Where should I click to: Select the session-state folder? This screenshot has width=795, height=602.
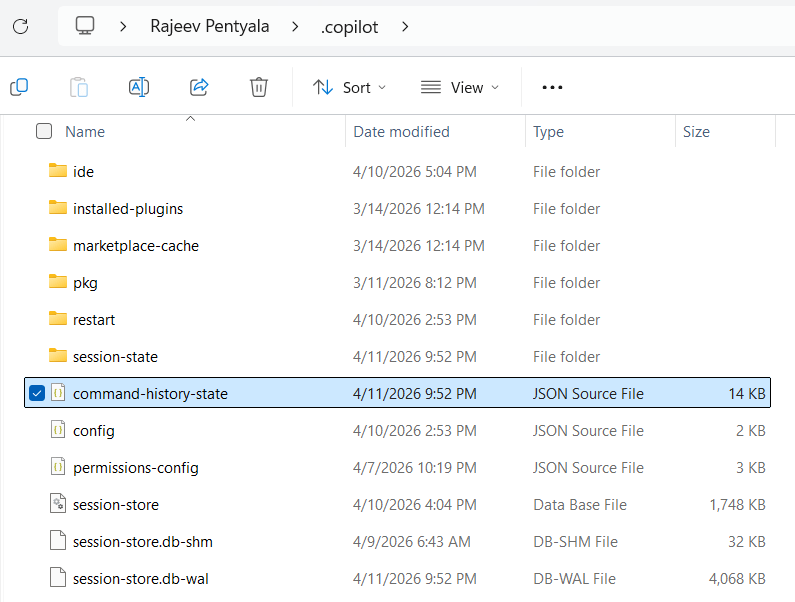coord(115,356)
